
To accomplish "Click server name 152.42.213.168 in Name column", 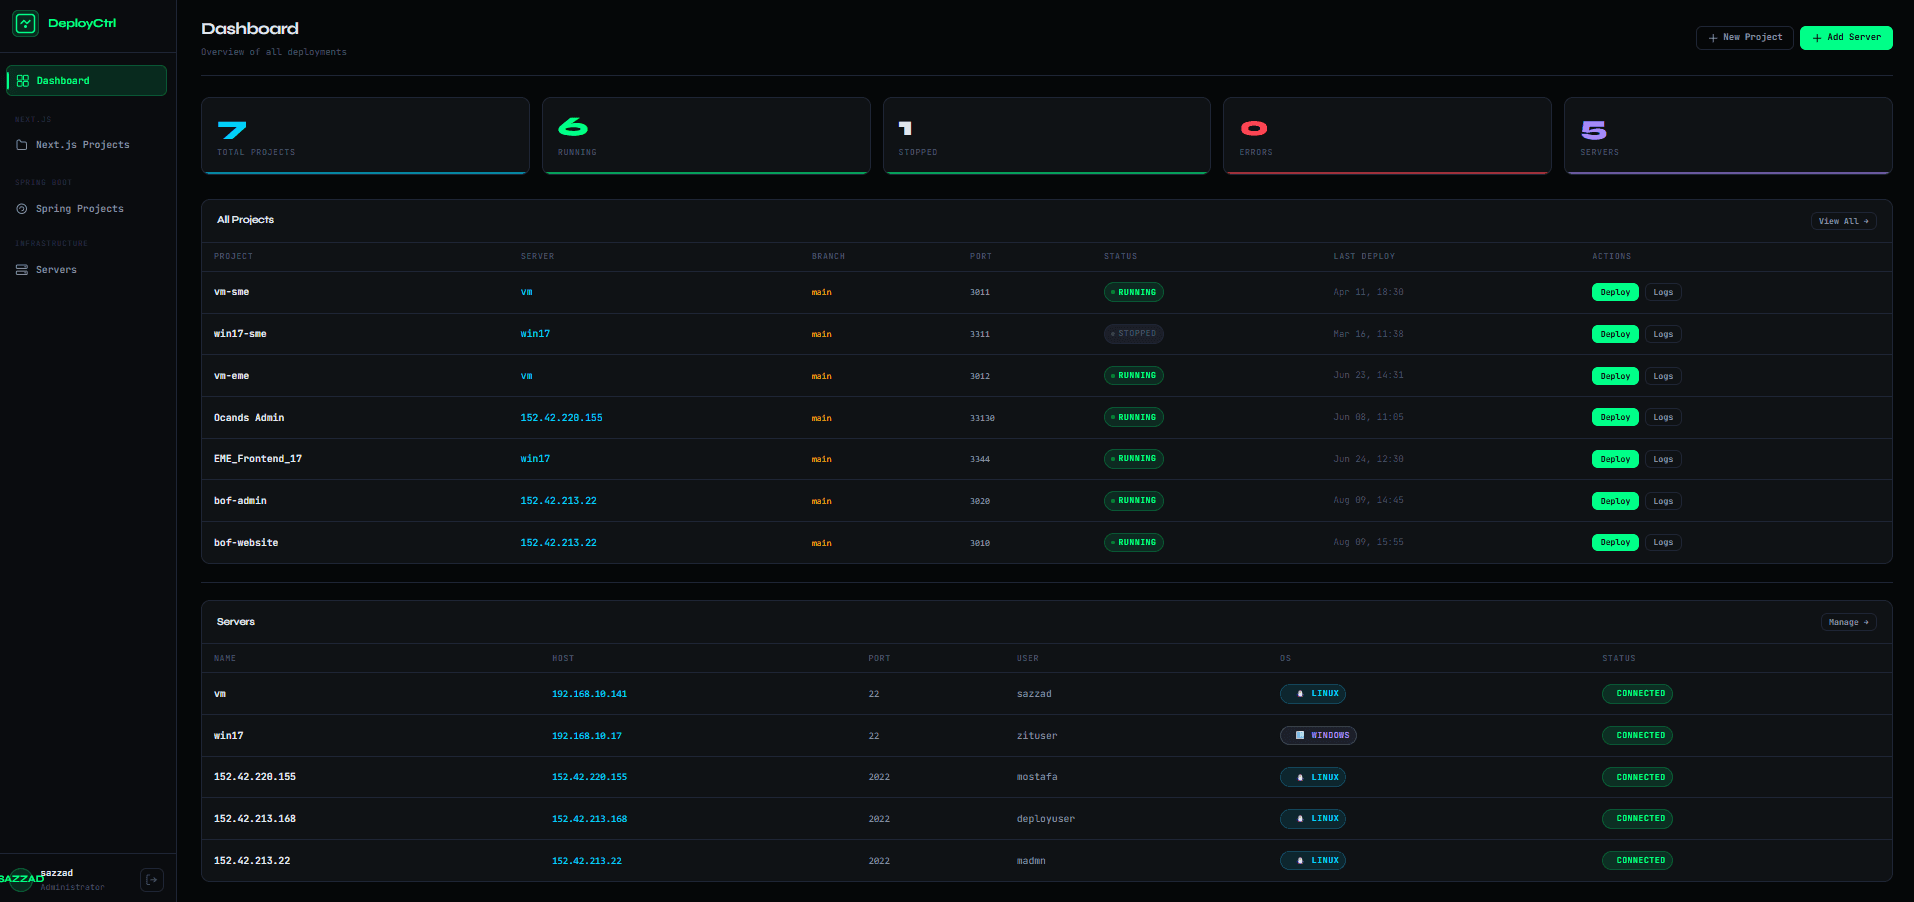I will (254, 819).
